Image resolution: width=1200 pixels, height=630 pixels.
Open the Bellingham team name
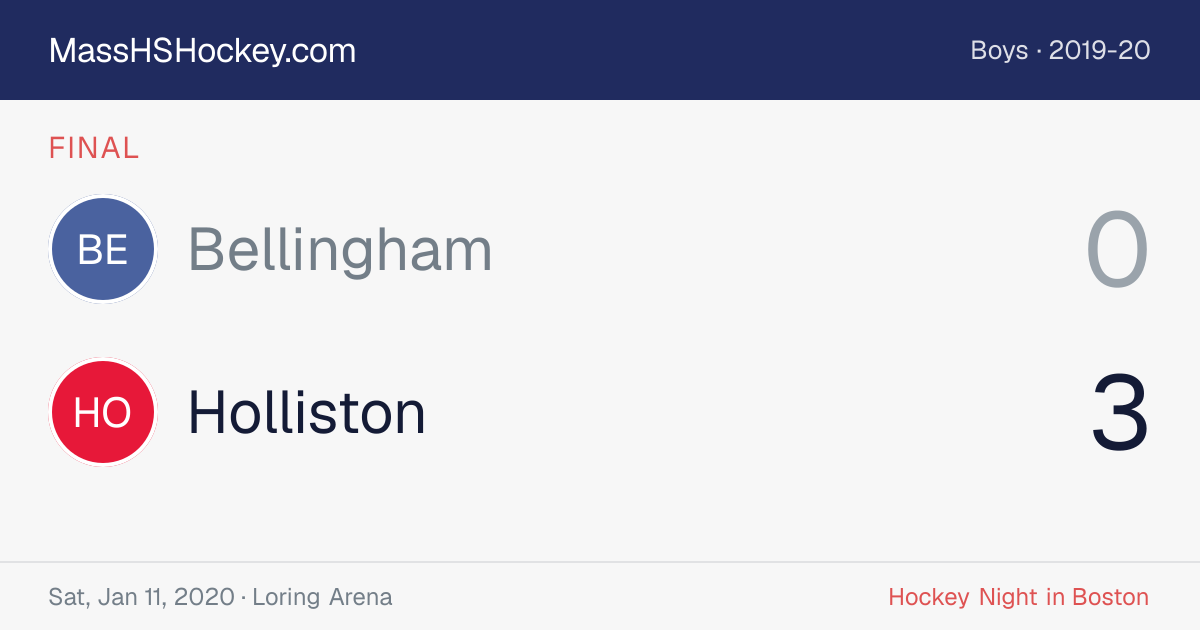coord(340,250)
